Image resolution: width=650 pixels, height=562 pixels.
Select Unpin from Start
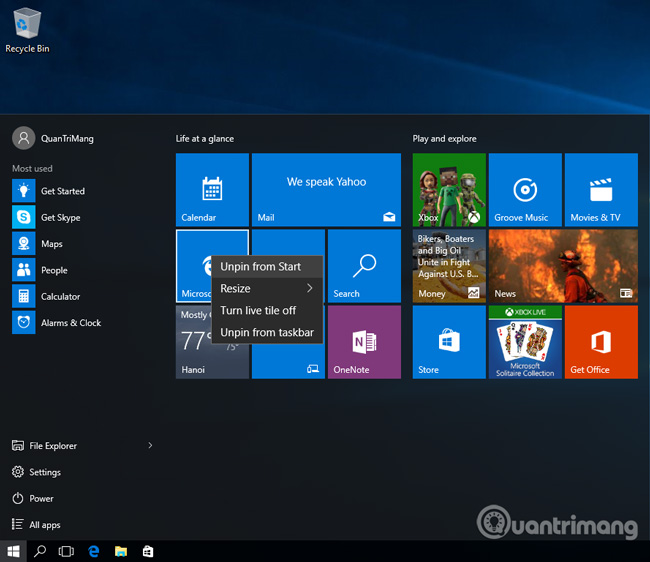point(267,266)
